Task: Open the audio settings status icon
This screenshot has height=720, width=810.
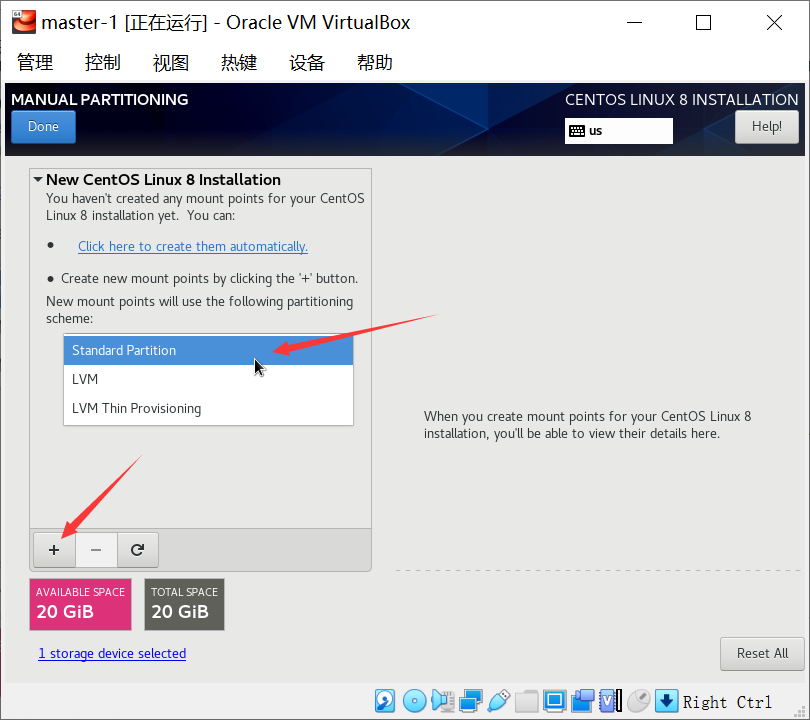Action: (x=443, y=701)
